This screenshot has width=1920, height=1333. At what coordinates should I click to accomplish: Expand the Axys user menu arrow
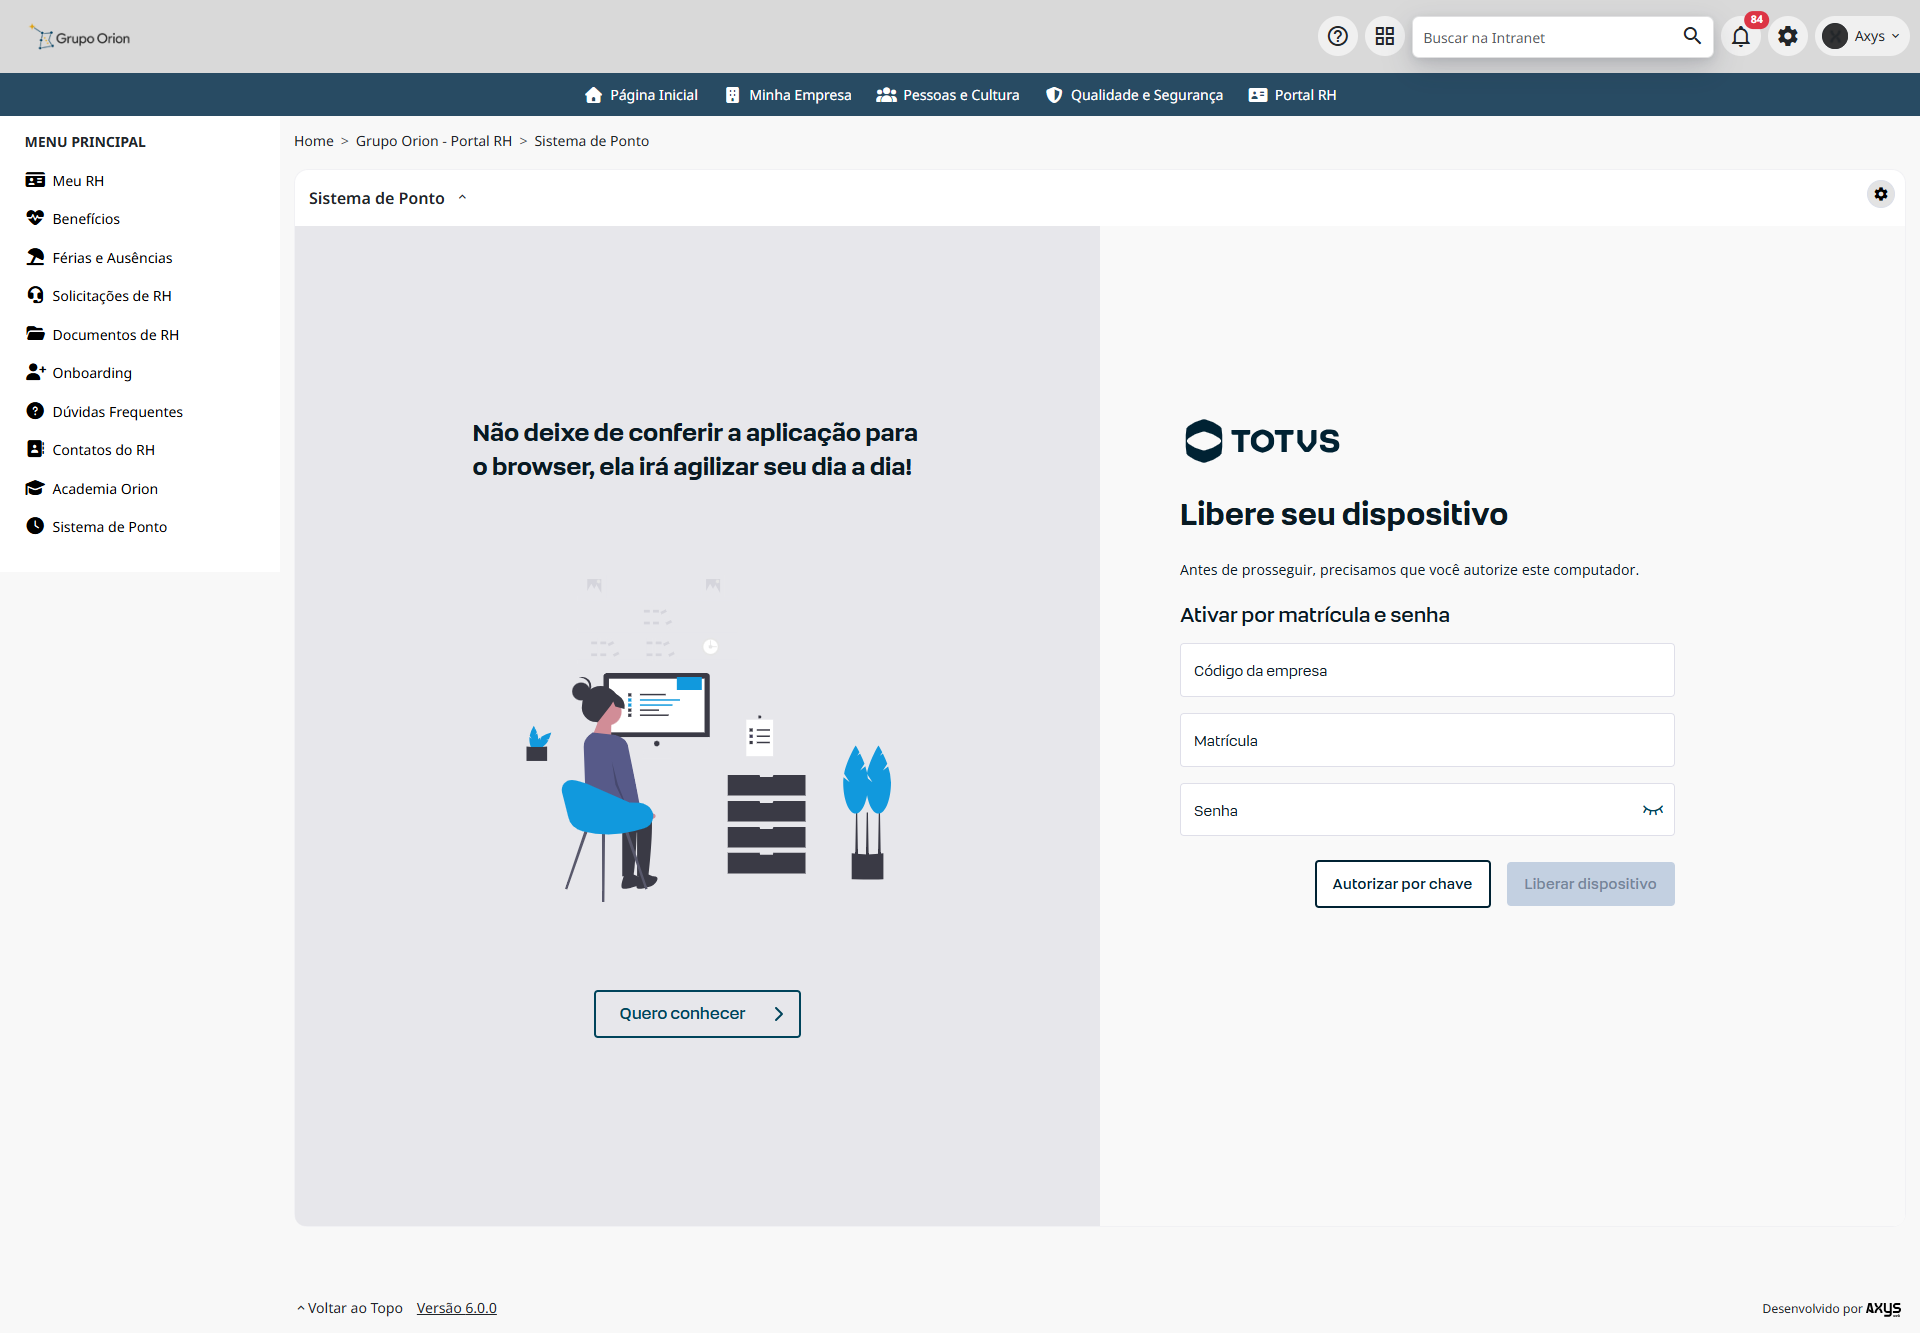1895,37
